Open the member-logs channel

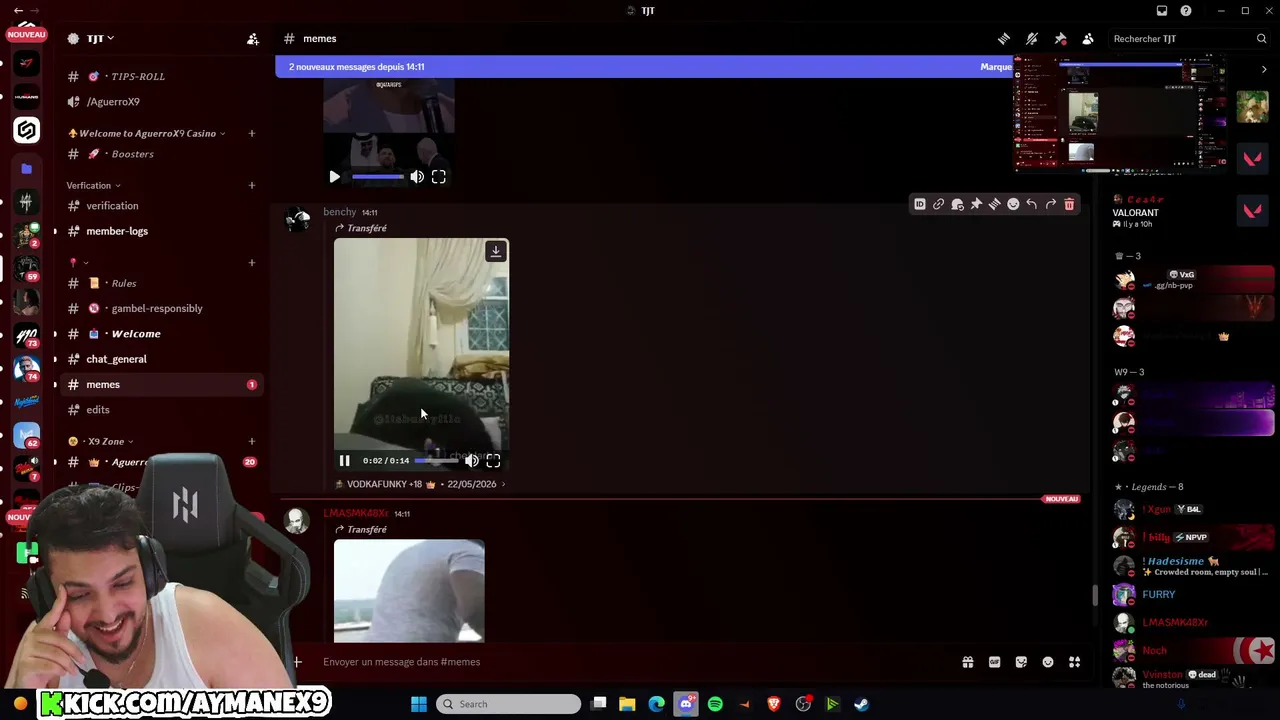tap(117, 231)
